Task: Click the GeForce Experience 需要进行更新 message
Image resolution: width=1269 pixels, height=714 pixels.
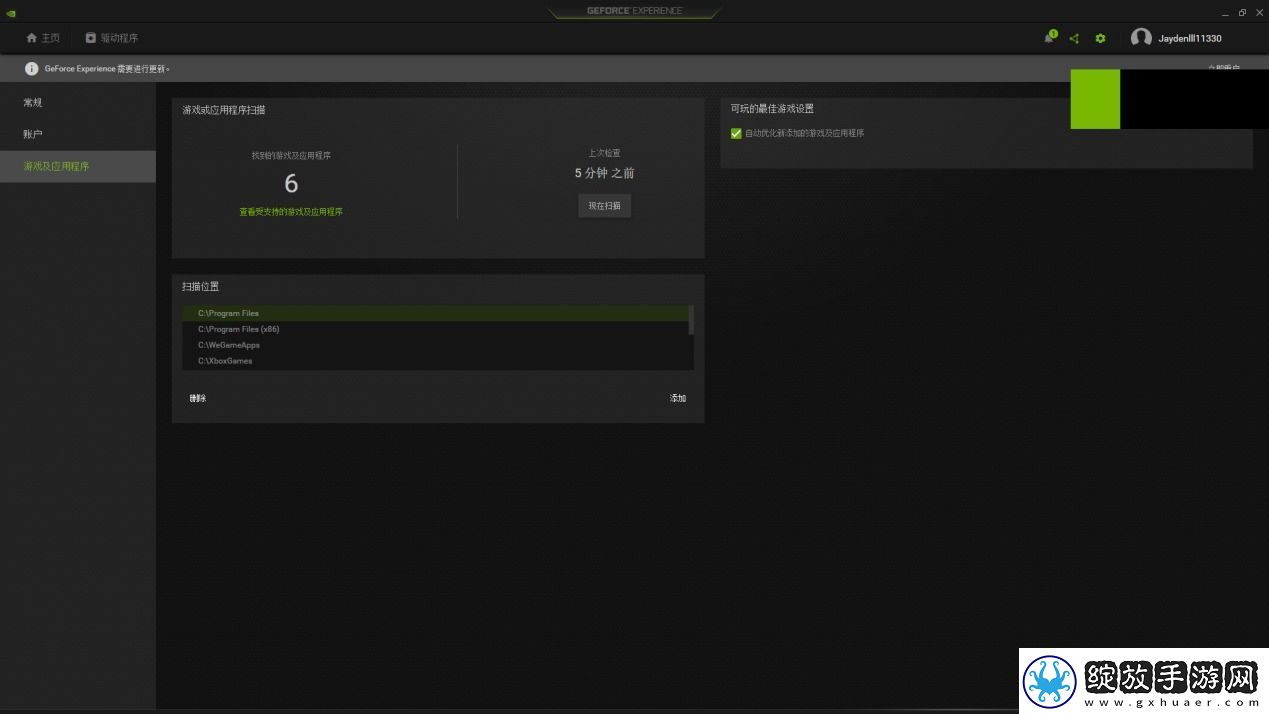Action: [107, 69]
